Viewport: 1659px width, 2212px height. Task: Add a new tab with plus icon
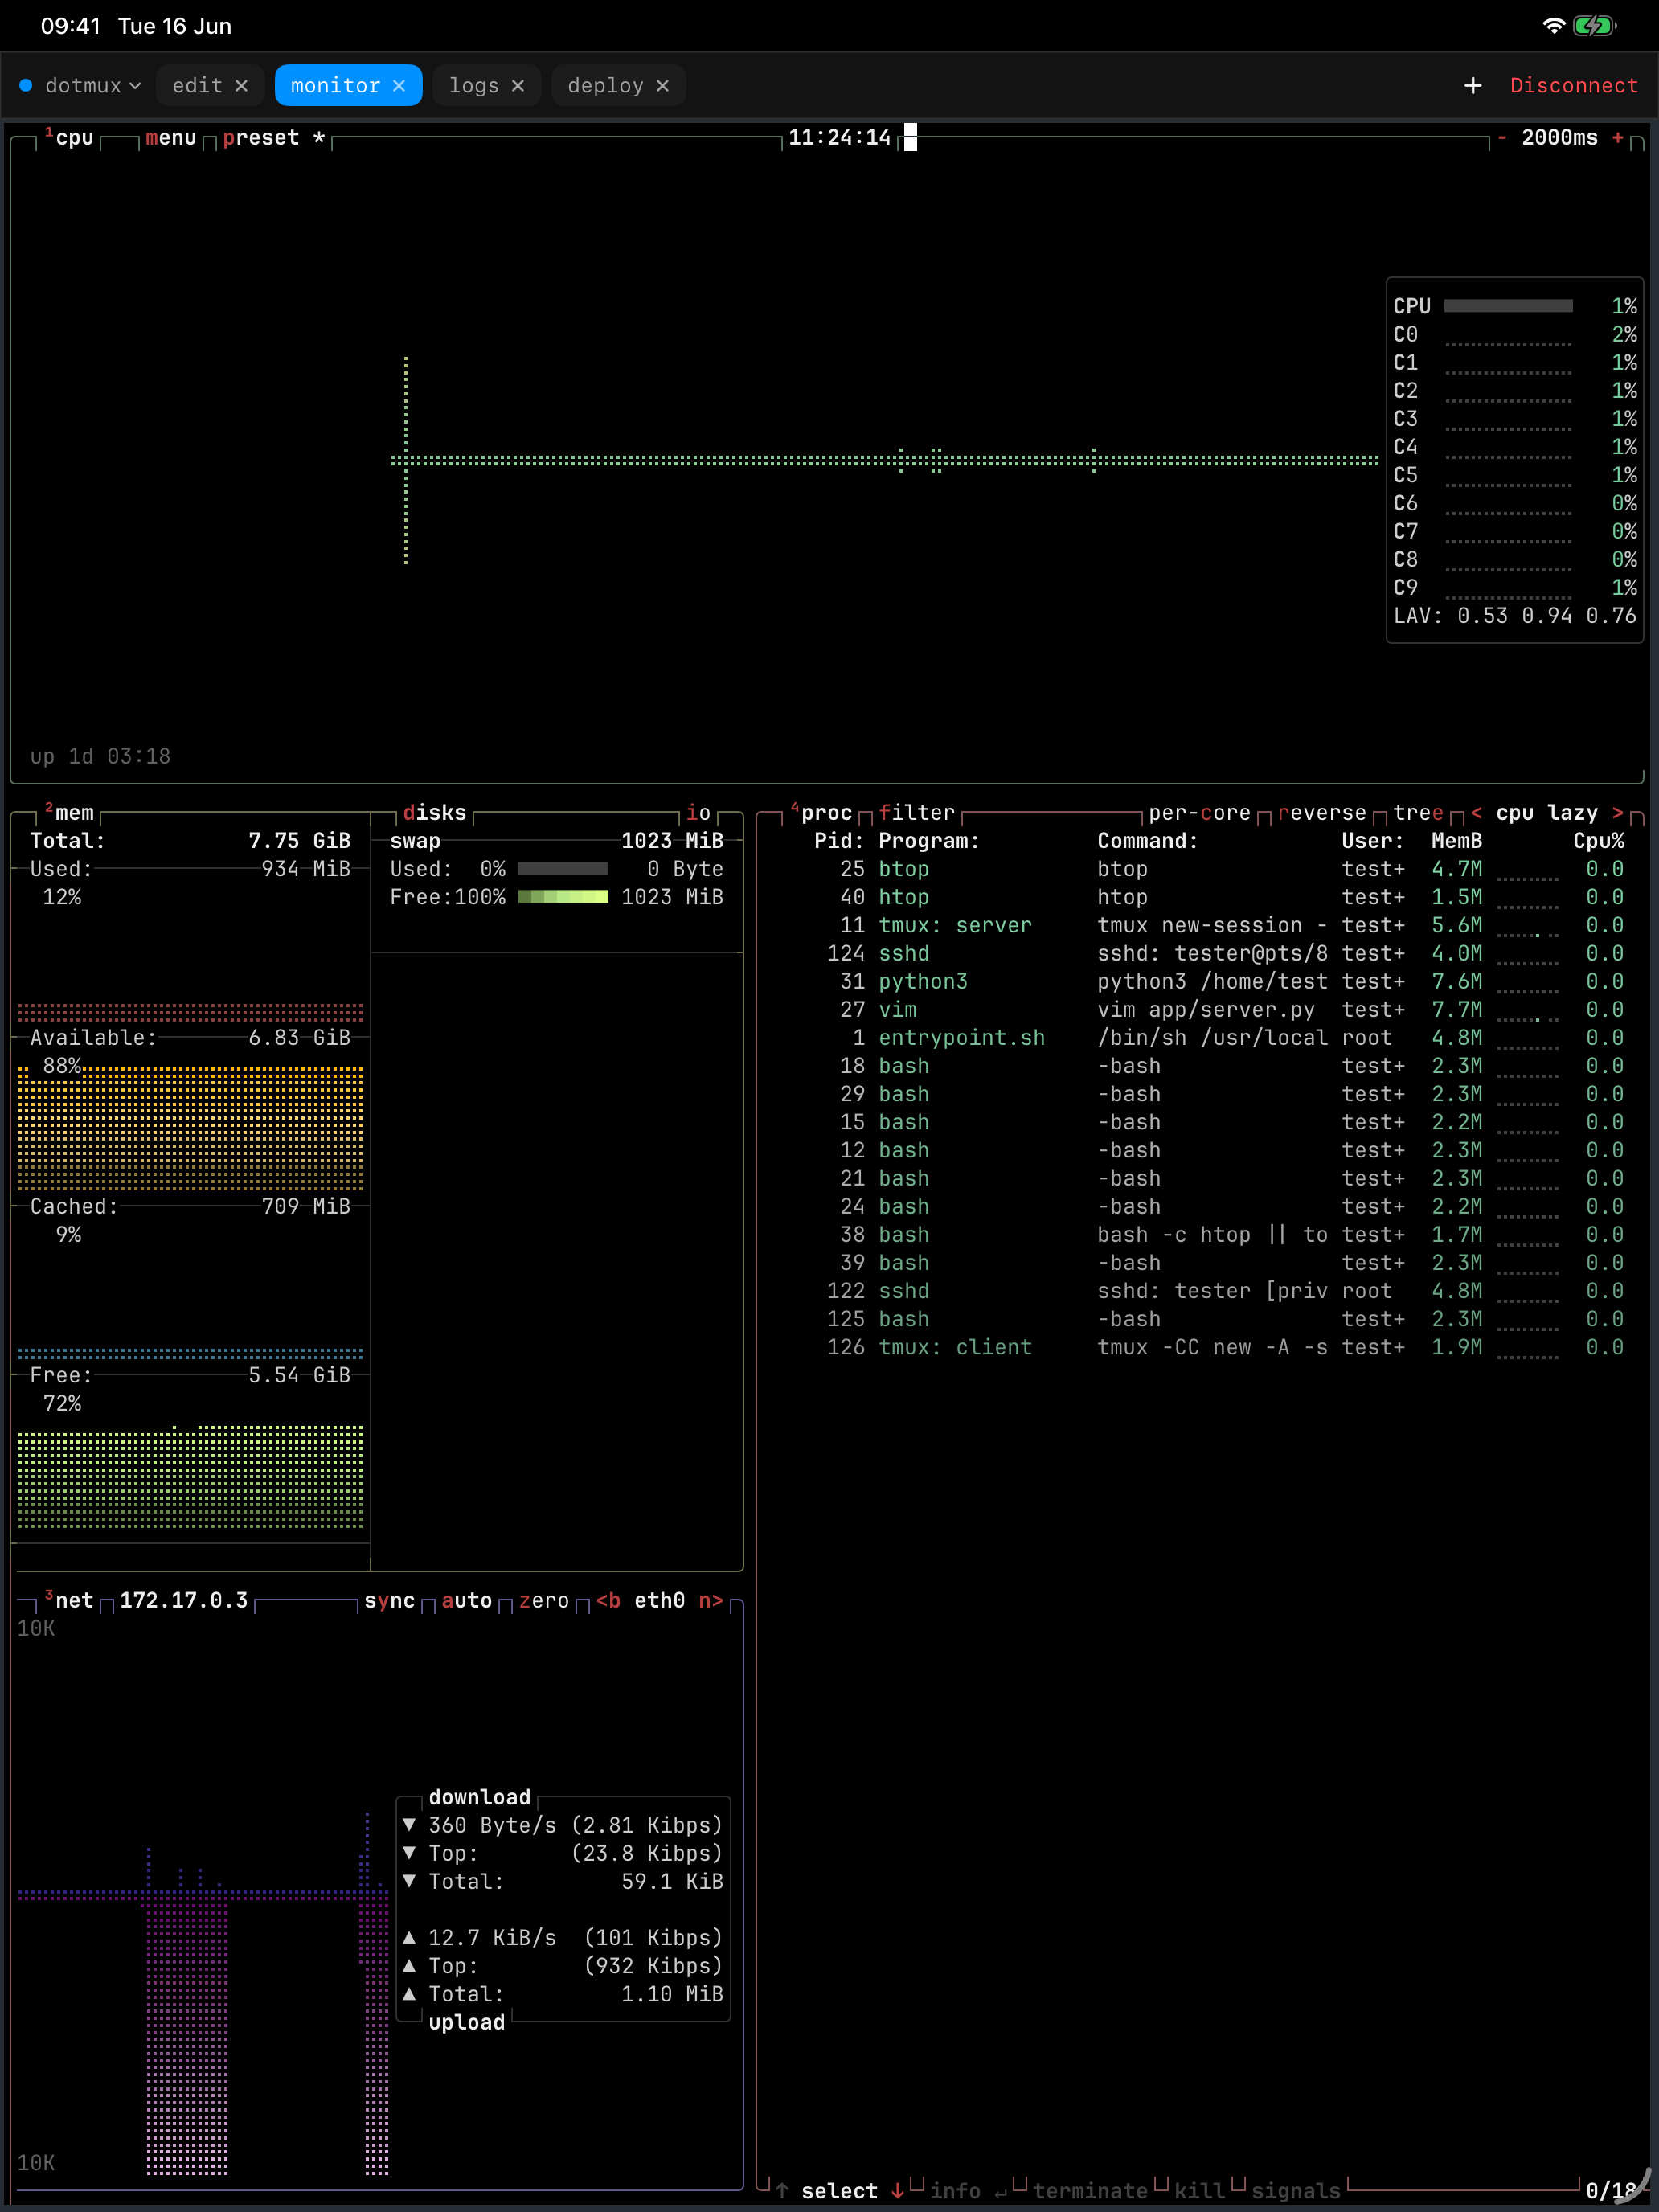coord(1472,86)
